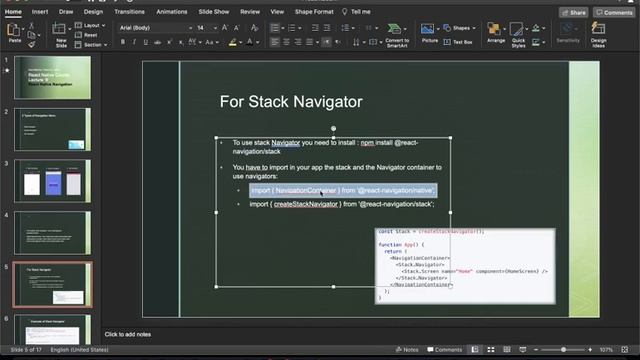Start the slide show from status bar

(522, 350)
